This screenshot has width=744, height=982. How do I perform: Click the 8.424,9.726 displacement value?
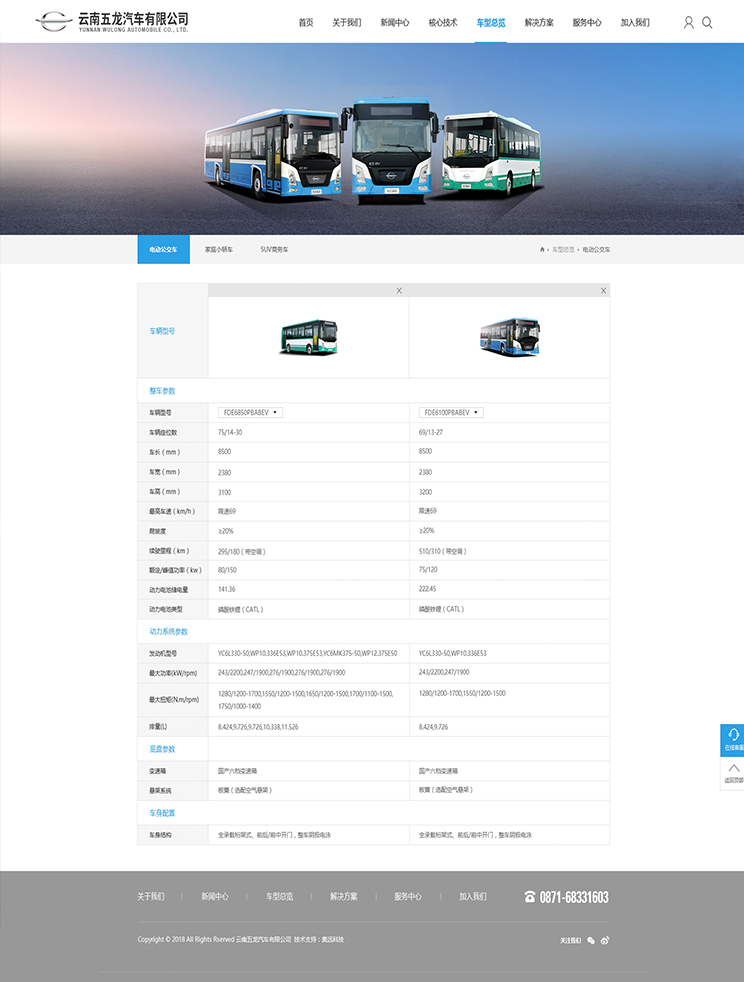[x=433, y=727]
